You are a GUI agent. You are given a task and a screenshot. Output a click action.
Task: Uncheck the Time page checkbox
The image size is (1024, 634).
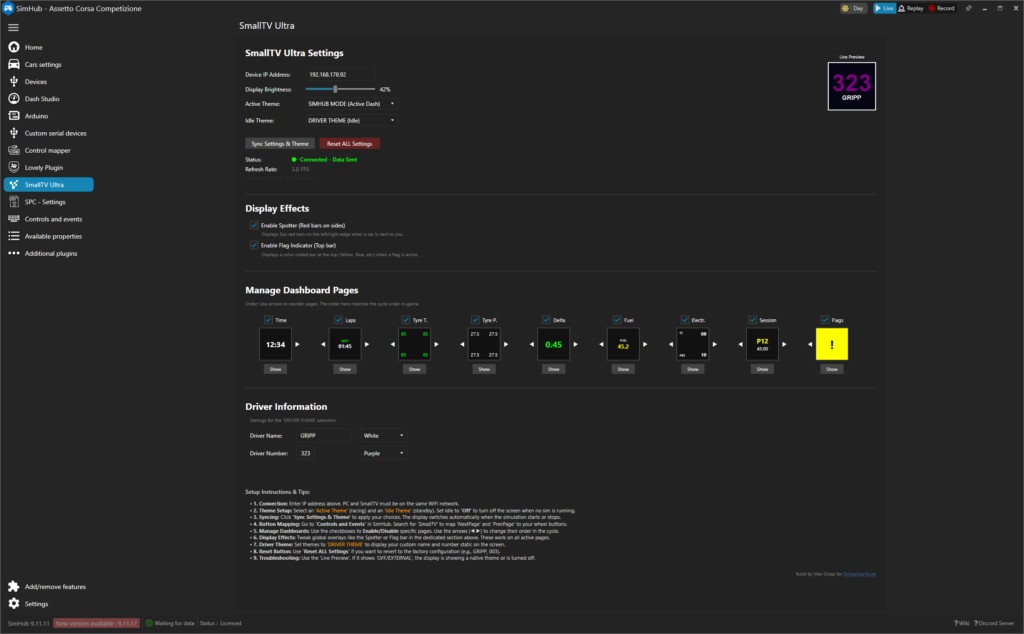(268, 320)
